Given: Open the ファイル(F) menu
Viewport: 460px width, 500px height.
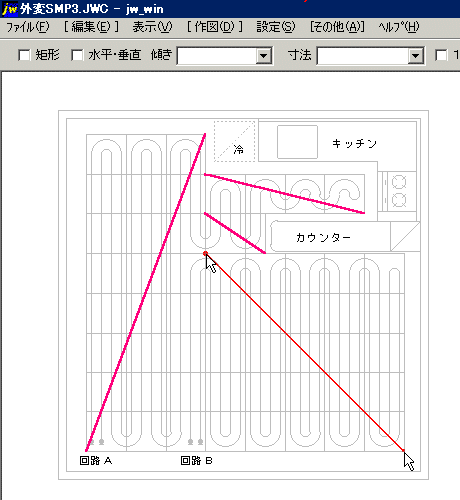Looking at the screenshot, I should point(28,27).
